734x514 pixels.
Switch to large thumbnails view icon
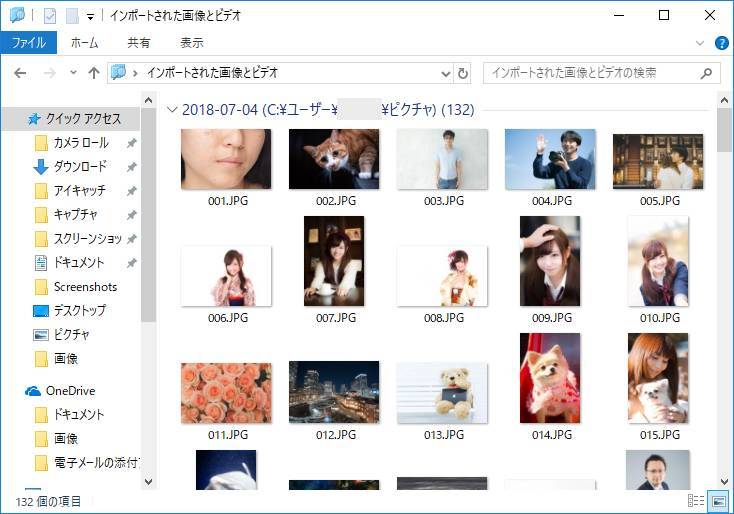tap(719, 501)
